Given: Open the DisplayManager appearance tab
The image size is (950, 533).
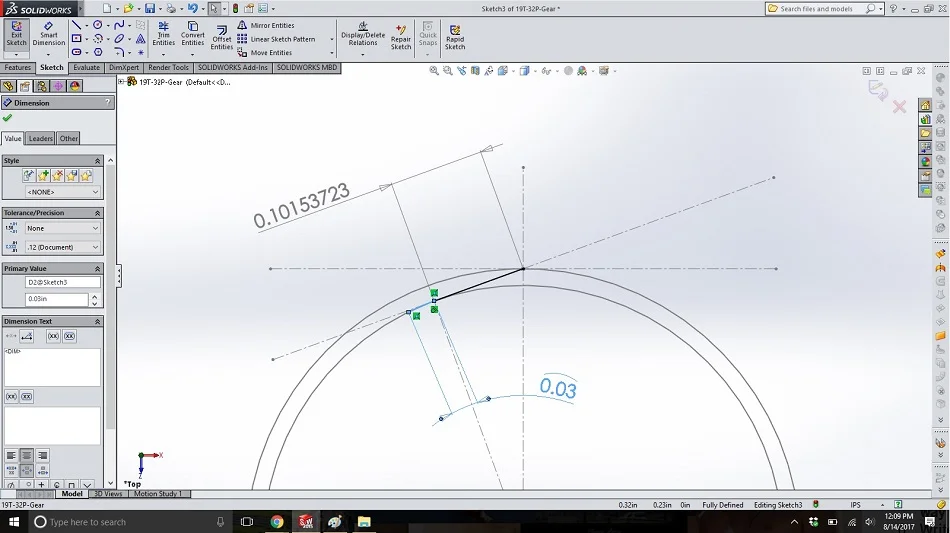Looking at the screenshot, I should click(75, 86).
